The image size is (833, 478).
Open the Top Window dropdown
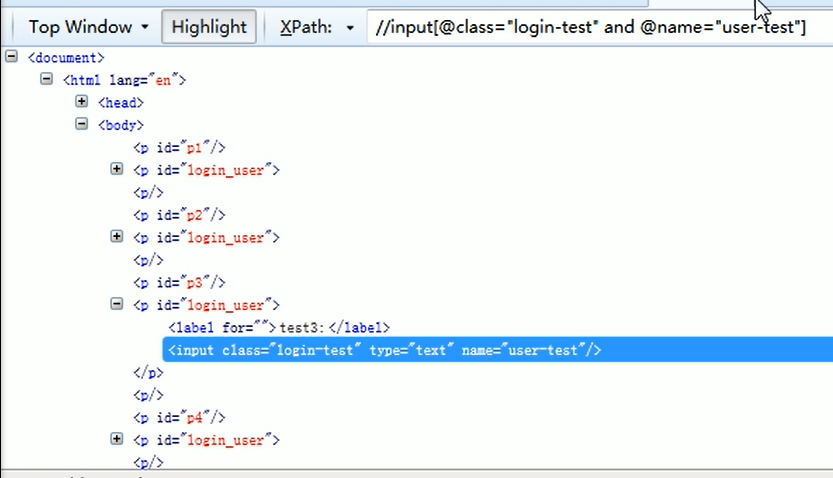coord(88,27)
